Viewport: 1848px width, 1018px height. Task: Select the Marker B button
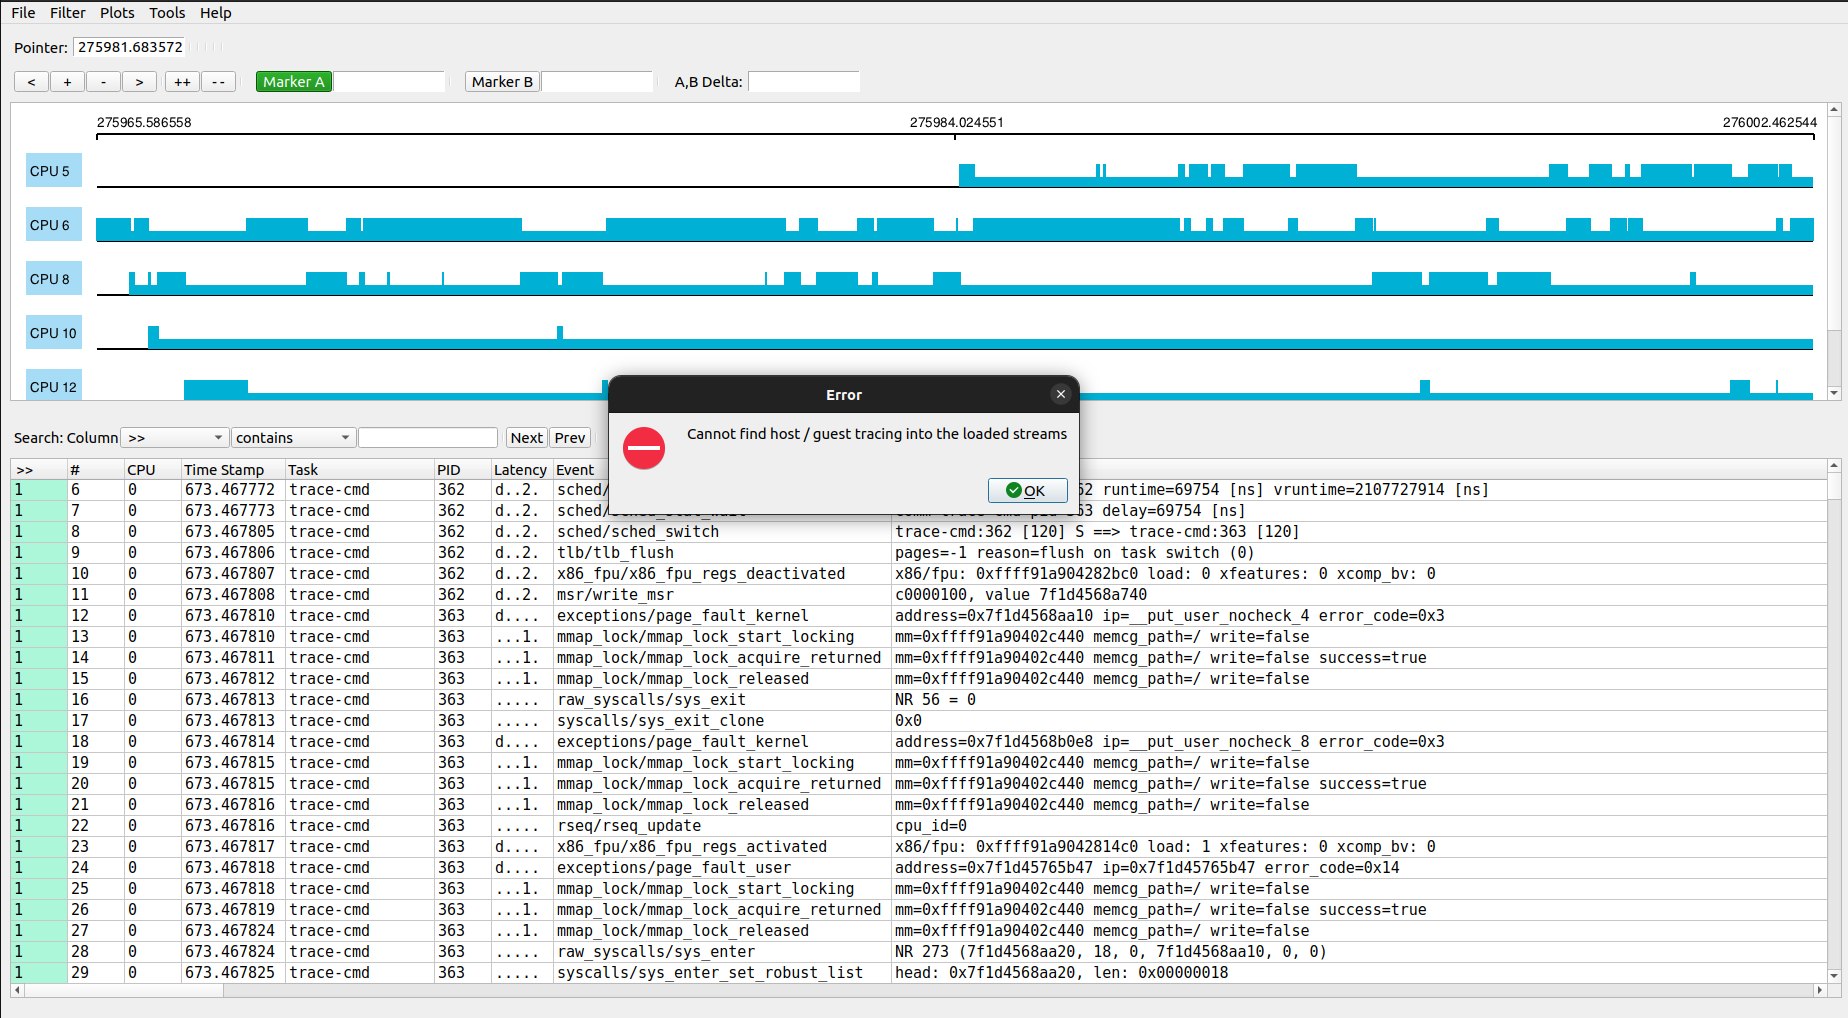coord(502,82)
